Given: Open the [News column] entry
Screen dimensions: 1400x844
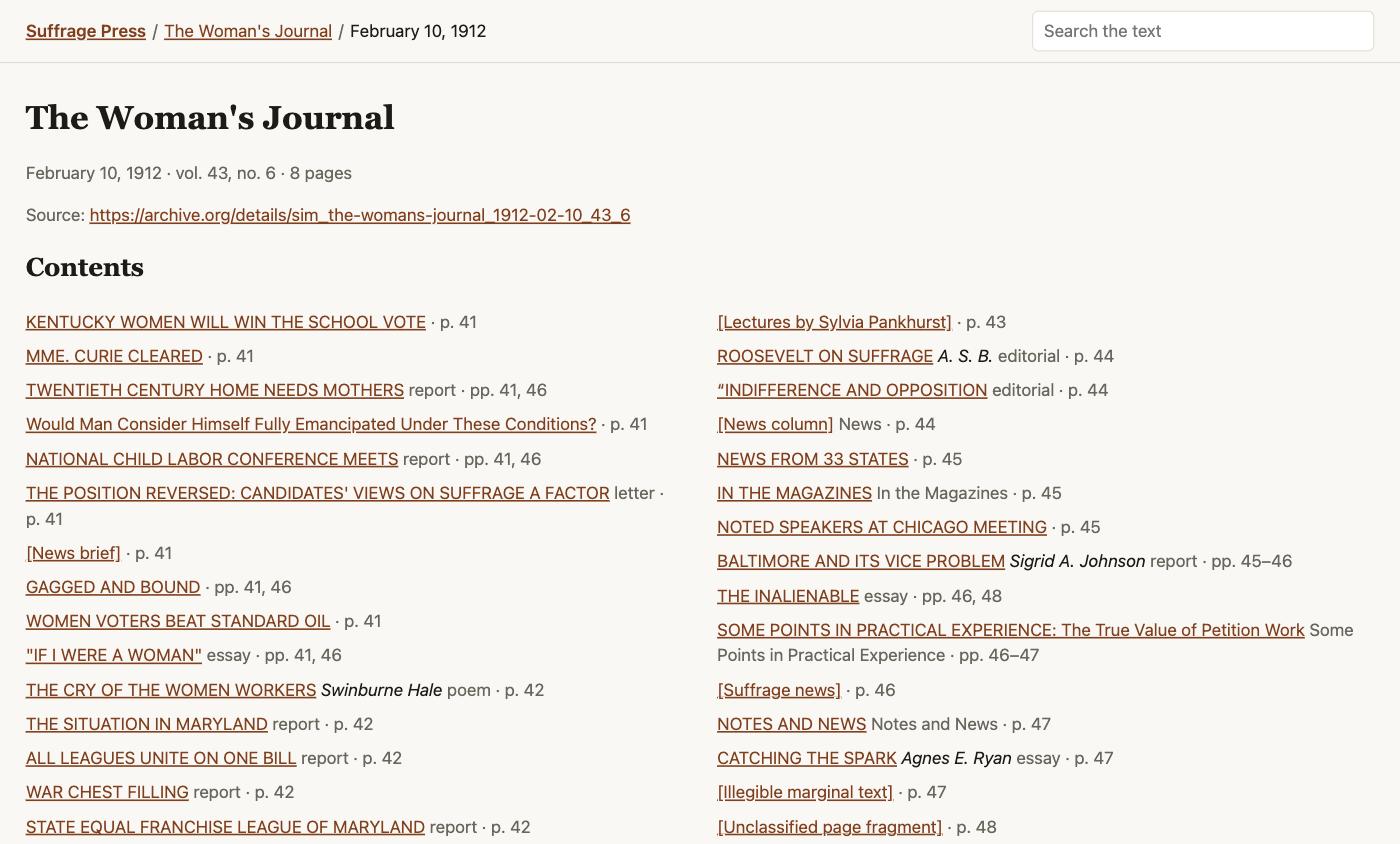Looking at the screenshot, I should [x=775, y=424].
